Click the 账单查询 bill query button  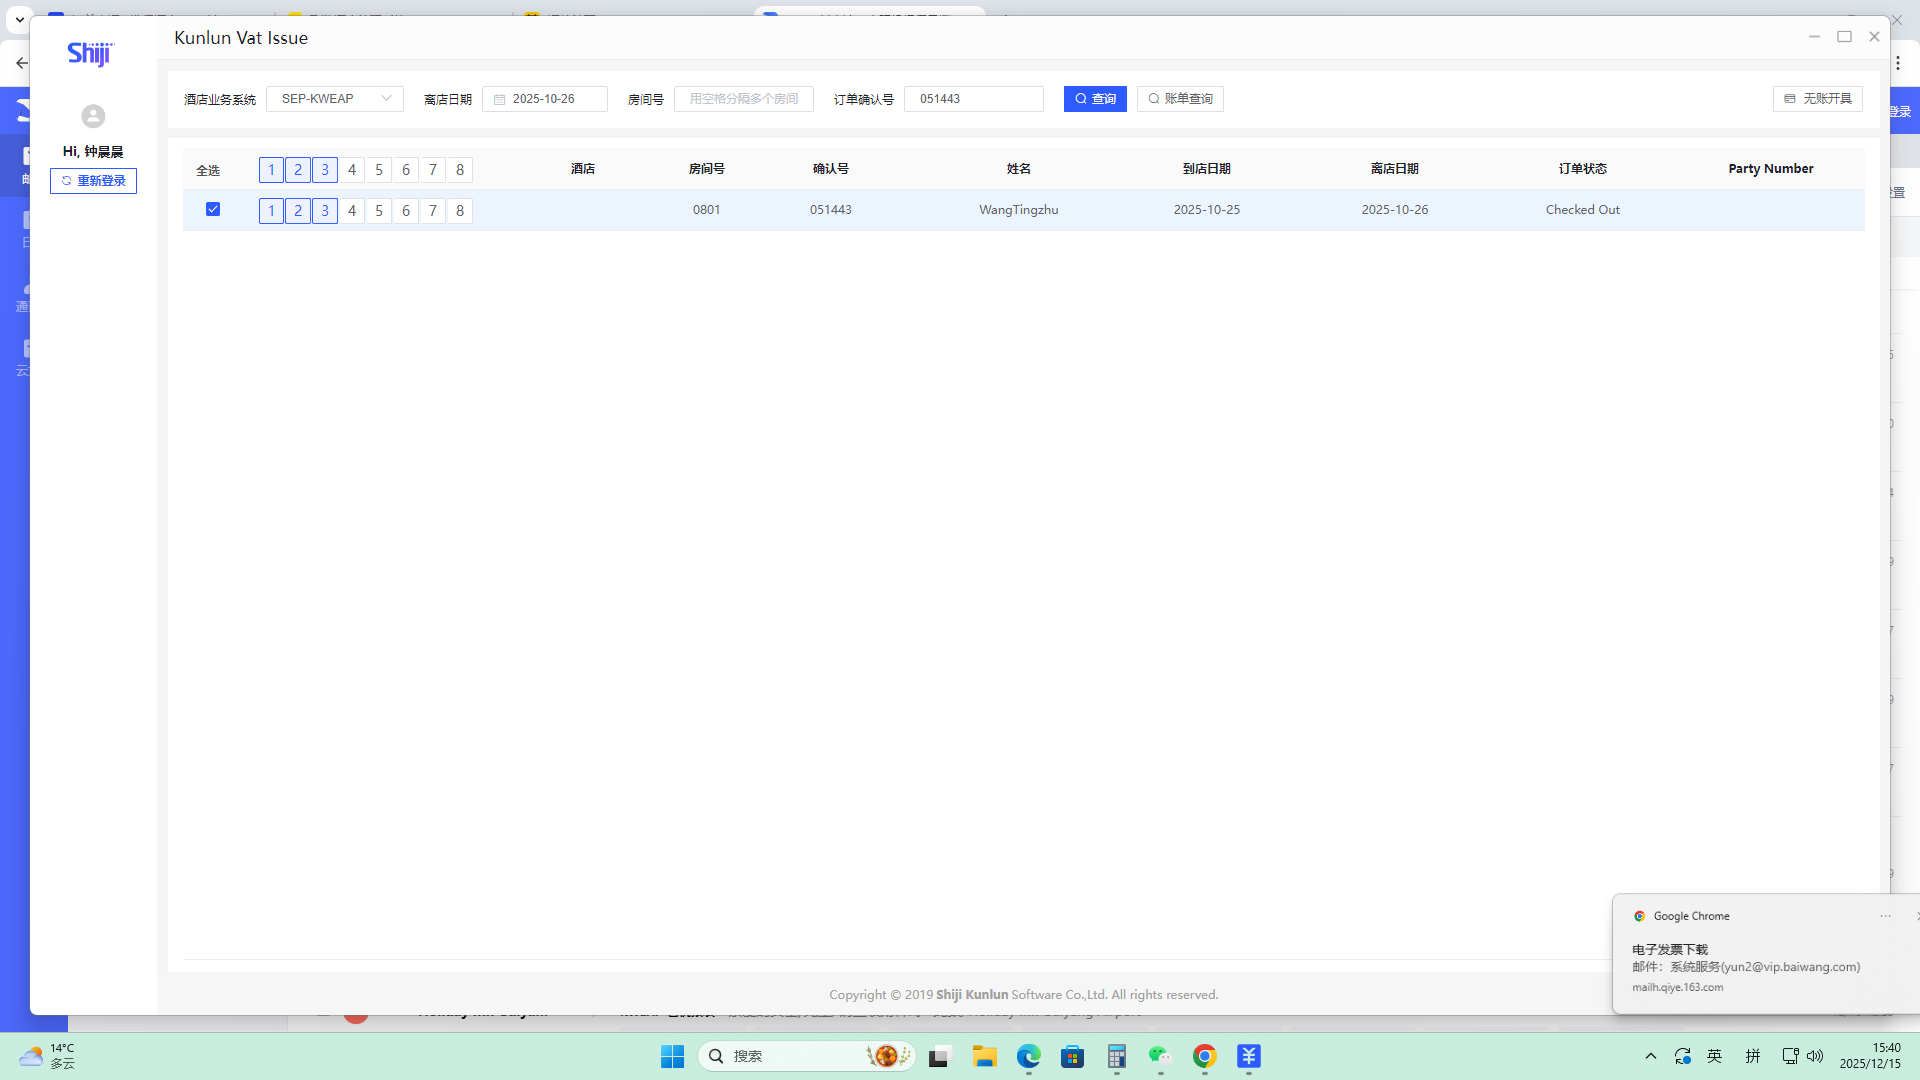[x=1180, y=99]
